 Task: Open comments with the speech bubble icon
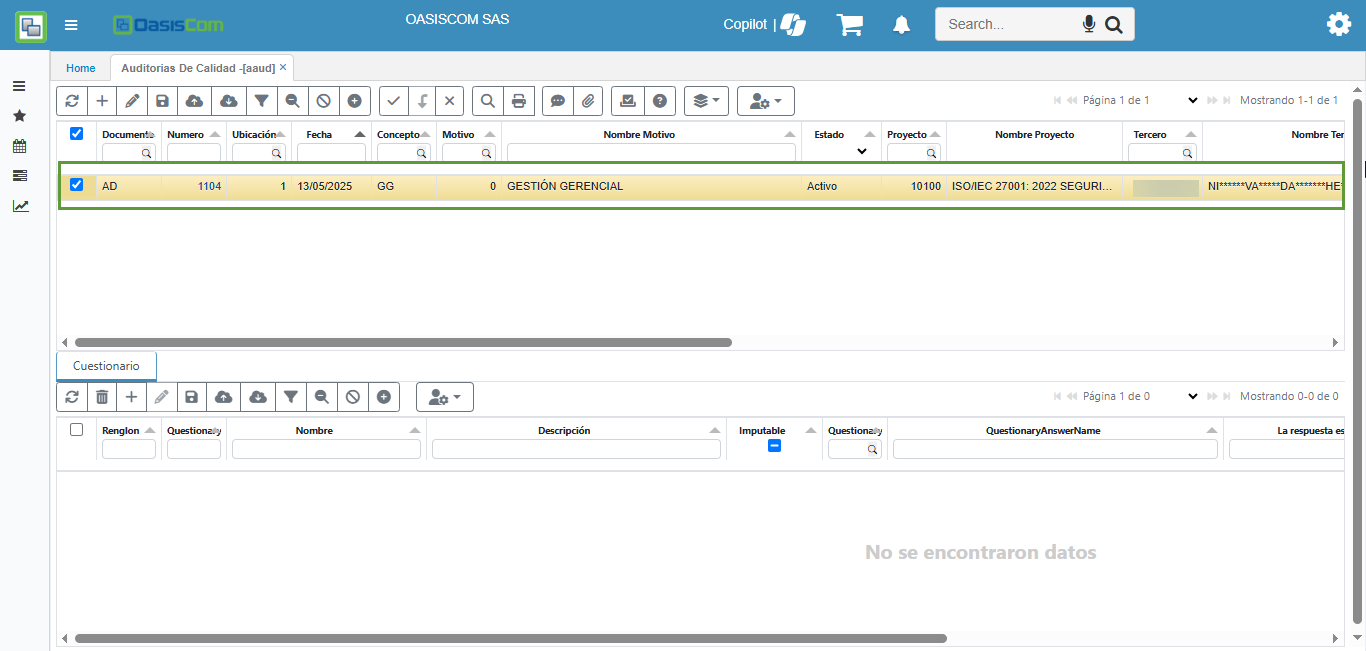tap(558, 101)
